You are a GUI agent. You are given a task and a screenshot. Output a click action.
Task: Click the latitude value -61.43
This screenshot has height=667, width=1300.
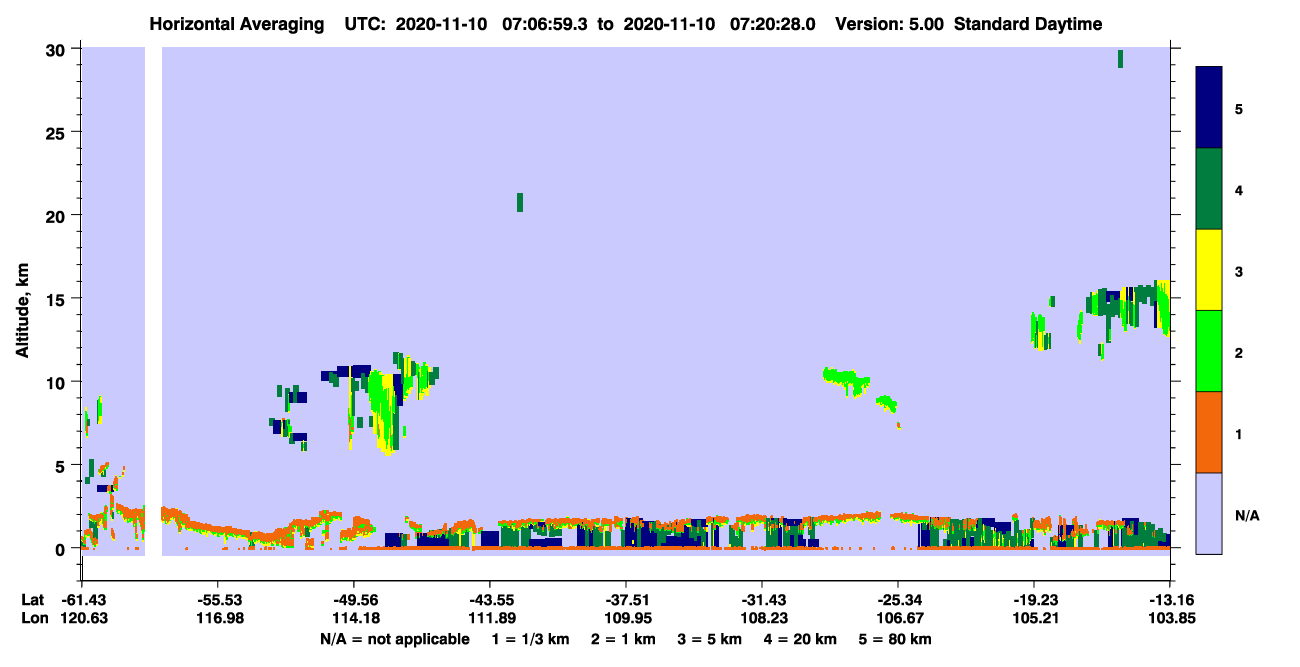point(84,600)
